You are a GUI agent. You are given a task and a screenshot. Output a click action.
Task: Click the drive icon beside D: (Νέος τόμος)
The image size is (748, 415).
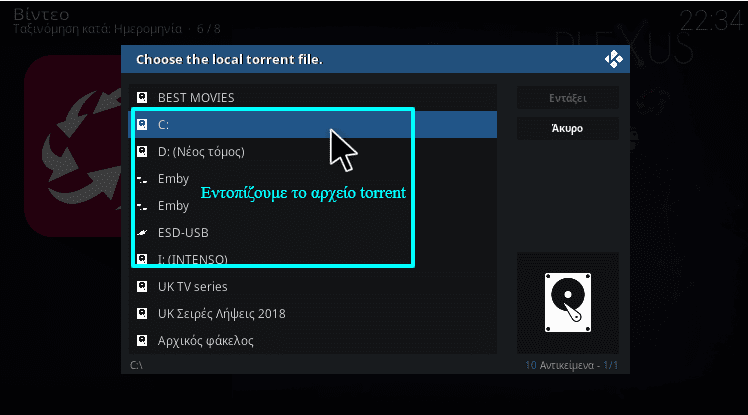click(x=142, y=152)
